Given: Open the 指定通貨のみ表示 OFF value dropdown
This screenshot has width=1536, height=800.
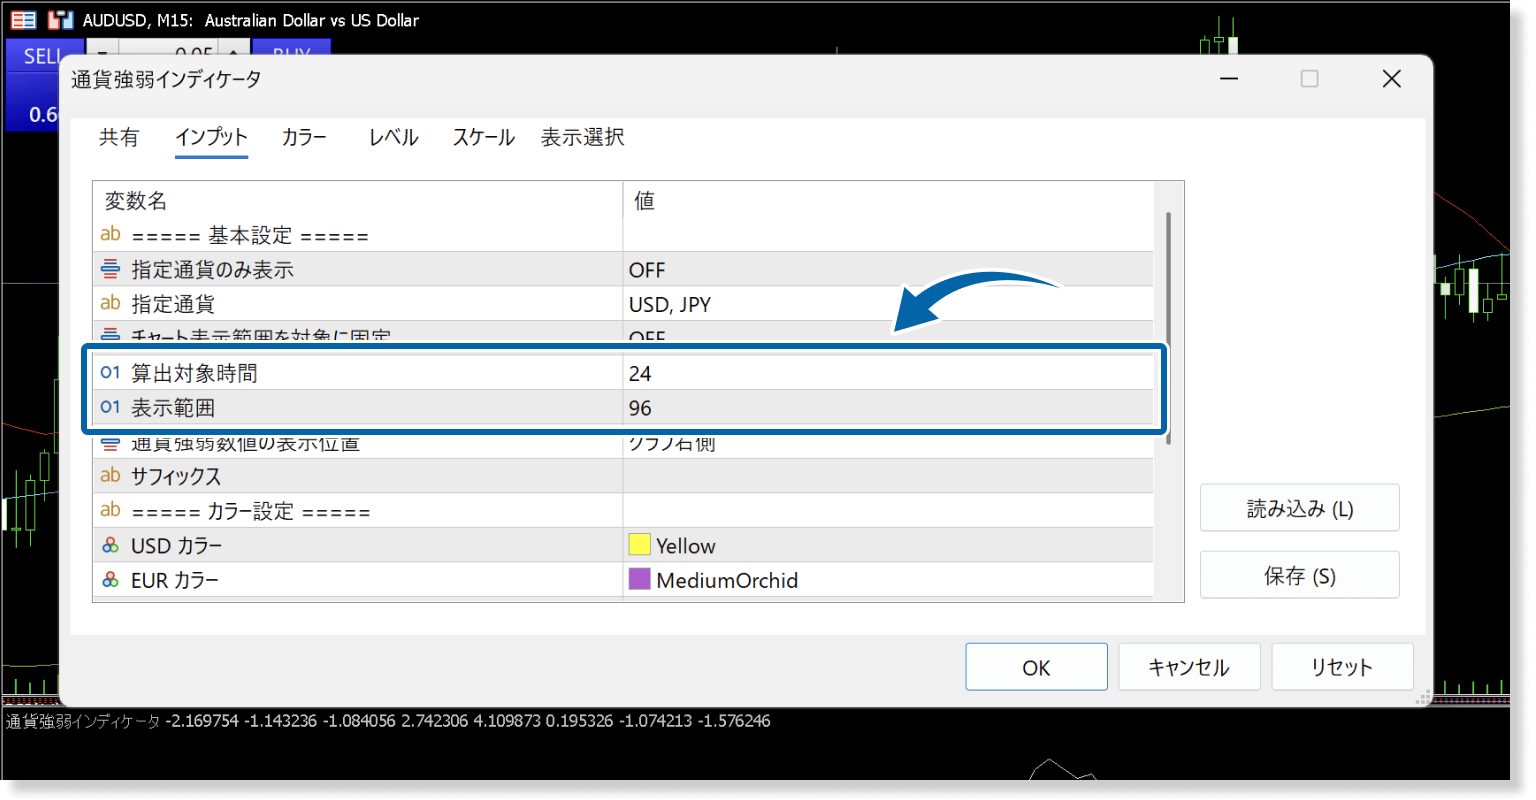Looking at the screenshot, I should click(886, 270).
